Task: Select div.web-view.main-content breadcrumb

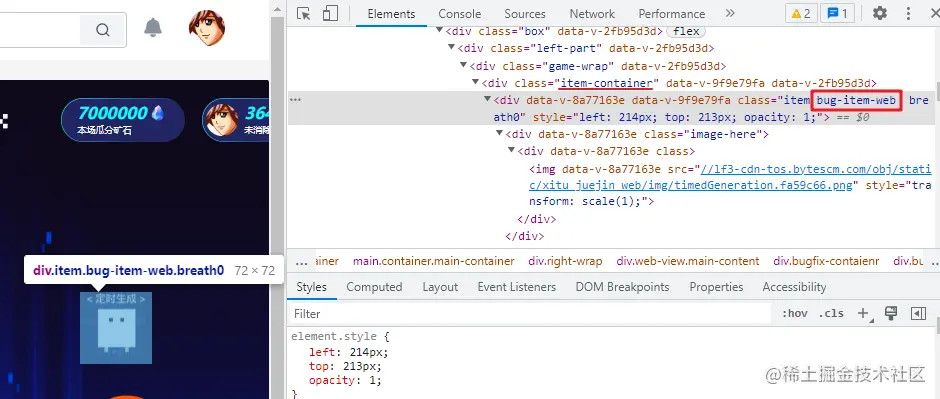Action: point(688,261)
